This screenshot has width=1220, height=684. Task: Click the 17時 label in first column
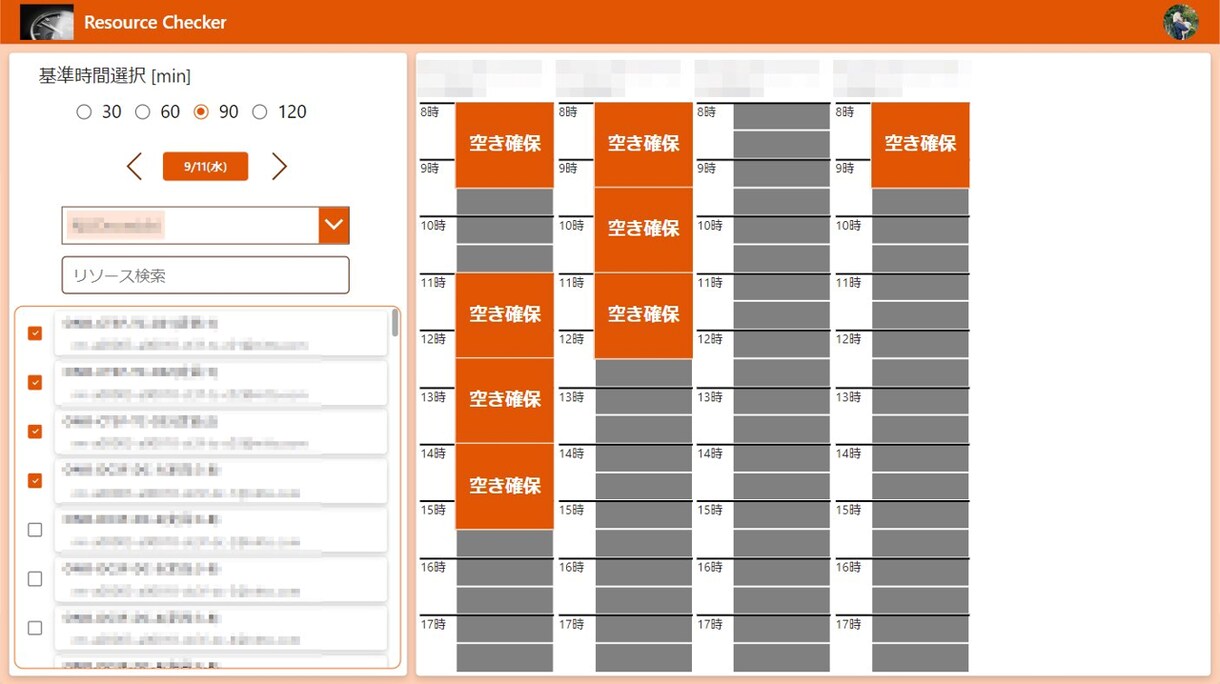[x=432, y=624]
